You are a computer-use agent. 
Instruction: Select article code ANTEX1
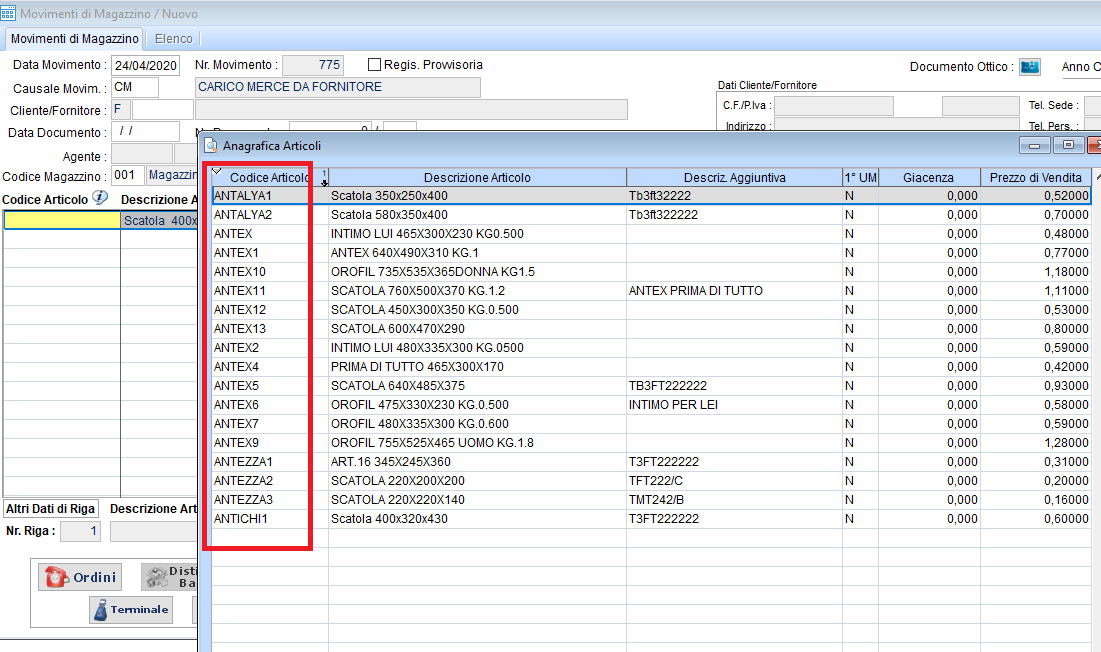236,253
